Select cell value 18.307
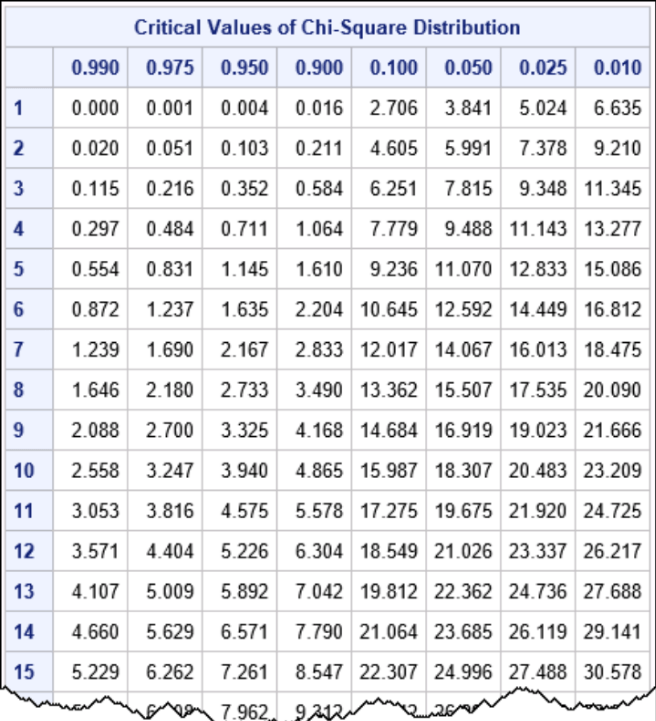The height and width of the screenshot is (721, 656). (463, 470)
